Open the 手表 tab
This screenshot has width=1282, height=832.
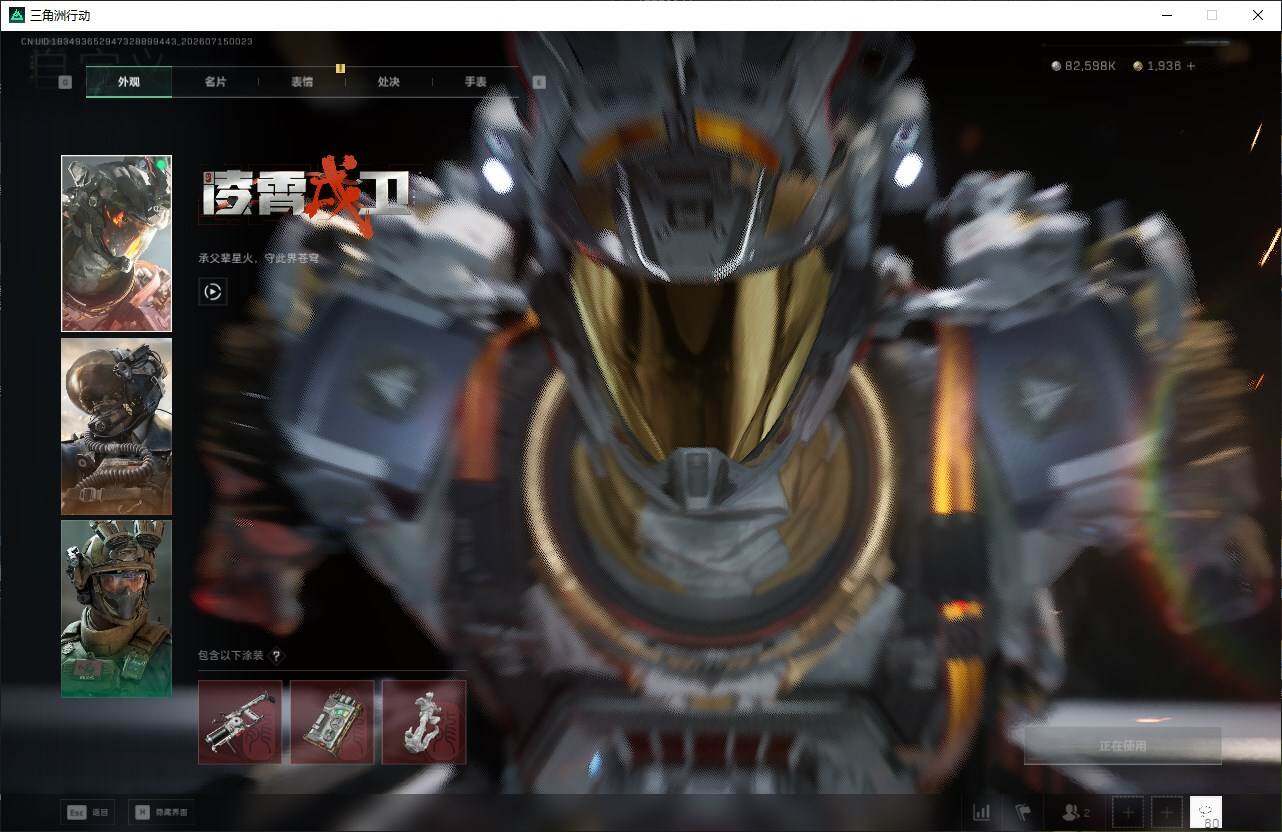[x=475, y=82]
